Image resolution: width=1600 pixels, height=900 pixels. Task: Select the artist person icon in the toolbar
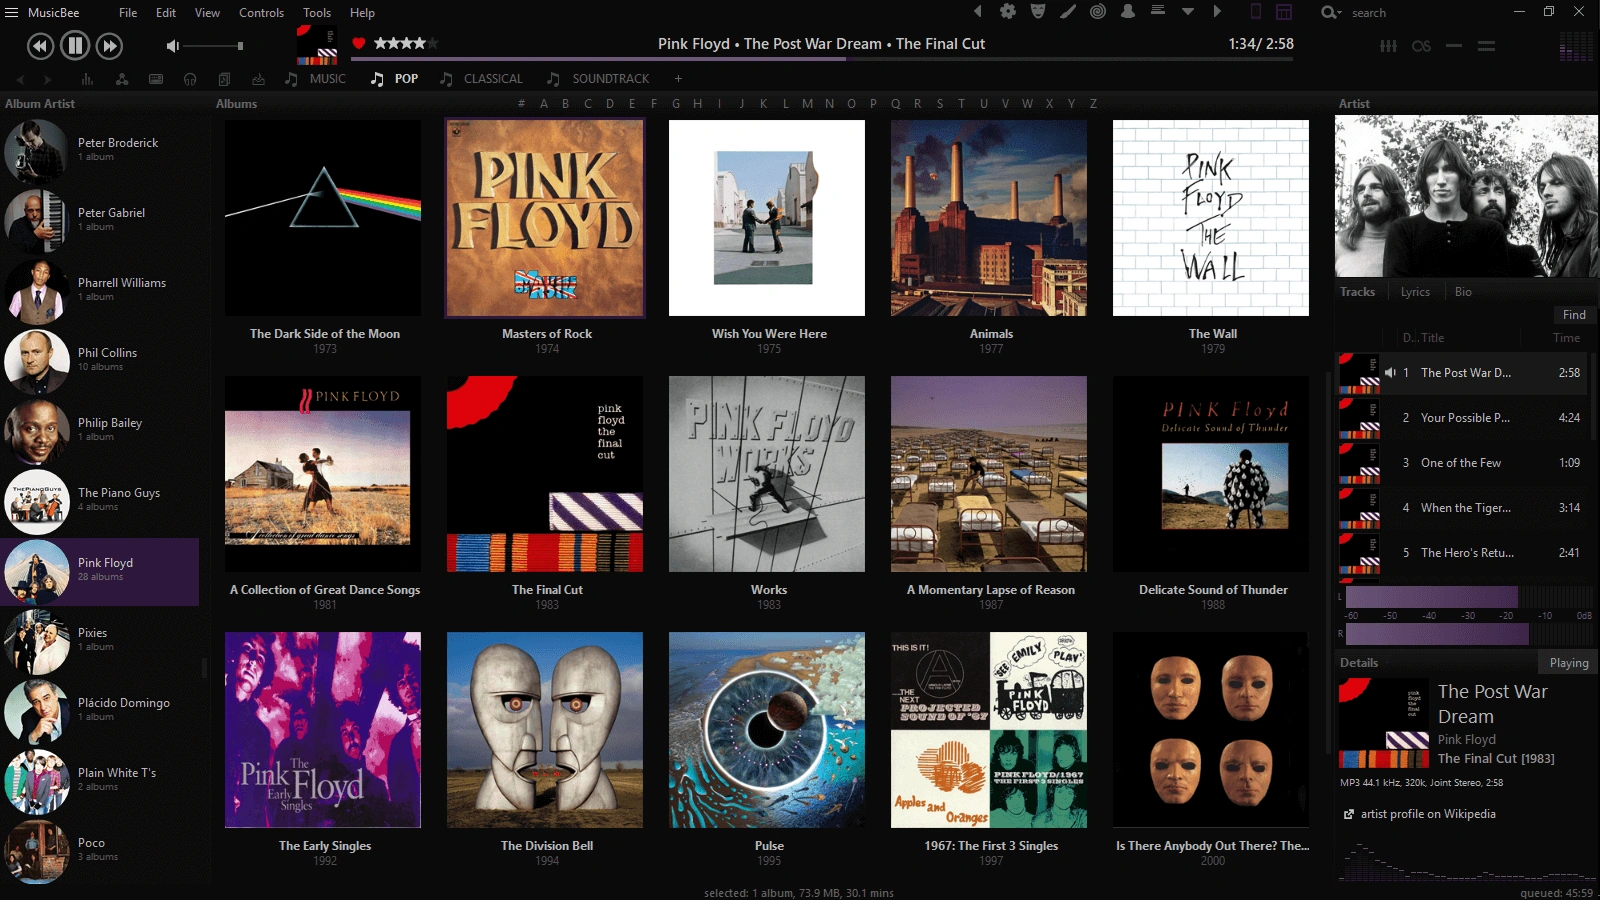[1127, 11]
